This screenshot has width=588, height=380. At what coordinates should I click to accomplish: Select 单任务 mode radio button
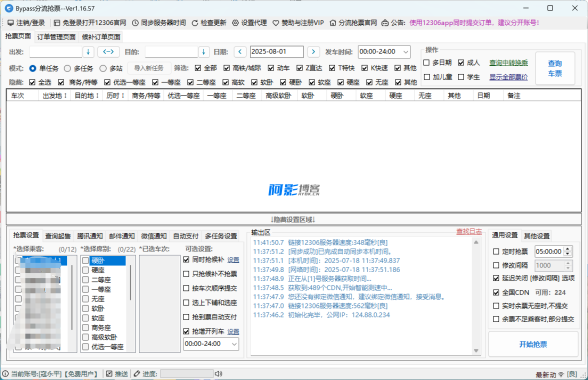coord(33,68)
